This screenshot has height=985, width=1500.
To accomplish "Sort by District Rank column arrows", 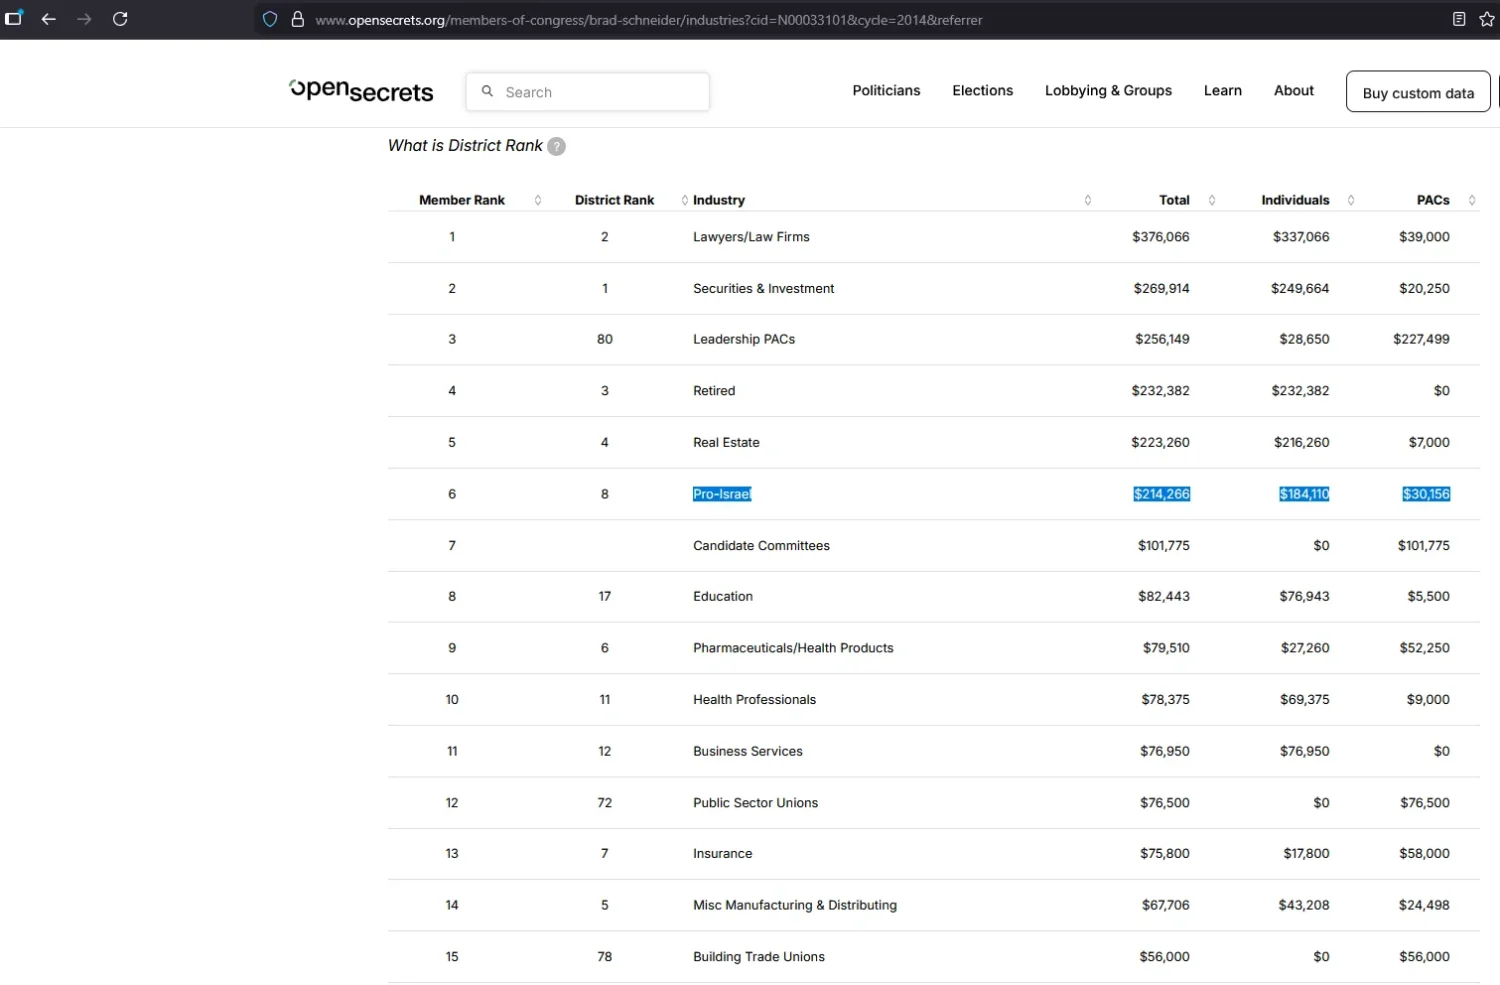I will pyautogui.click(x=685, y=200).
